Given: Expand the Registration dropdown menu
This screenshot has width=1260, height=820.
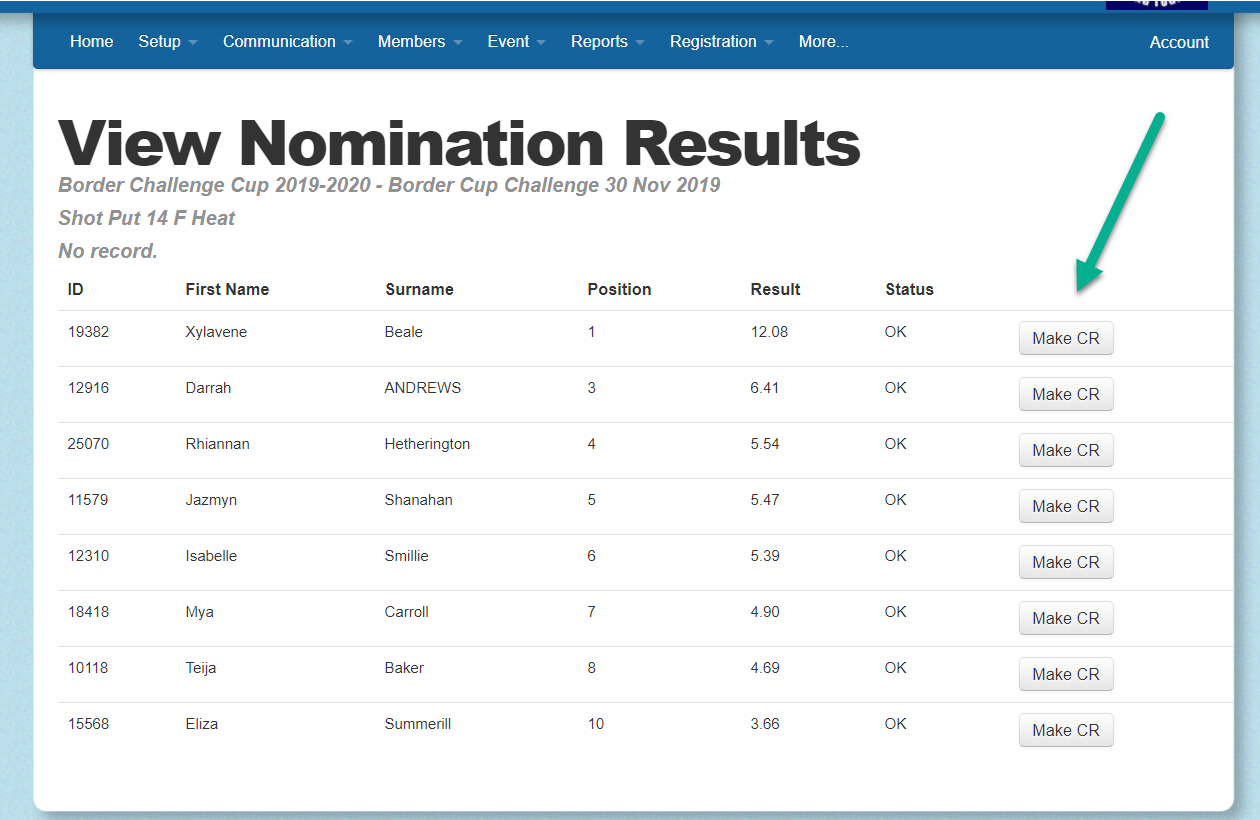Looking at the screenshot, I should tap(722, 41).
